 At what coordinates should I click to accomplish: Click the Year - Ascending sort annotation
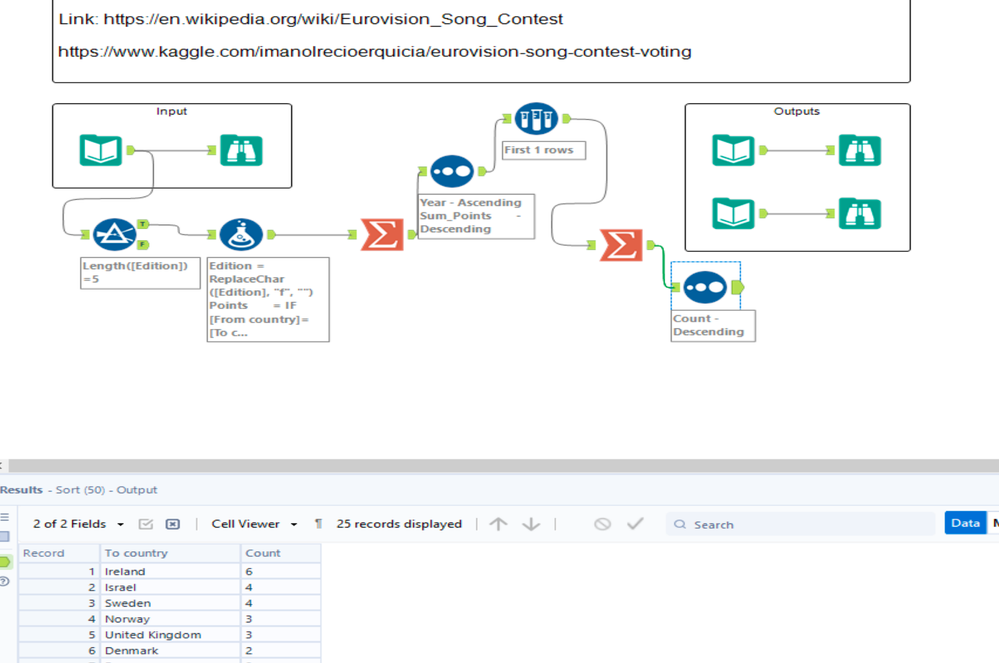point(476,216)
